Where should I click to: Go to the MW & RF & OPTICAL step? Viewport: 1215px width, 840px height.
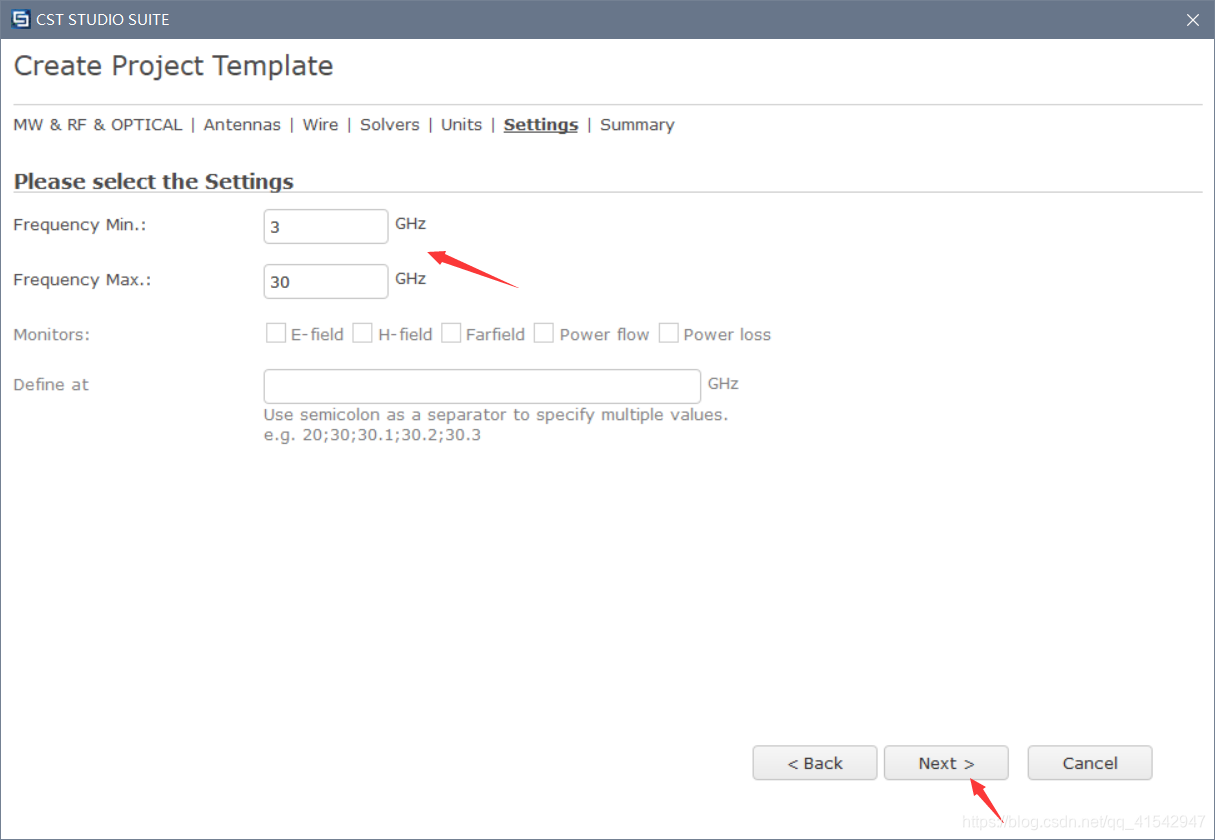[x=98, y=125]
